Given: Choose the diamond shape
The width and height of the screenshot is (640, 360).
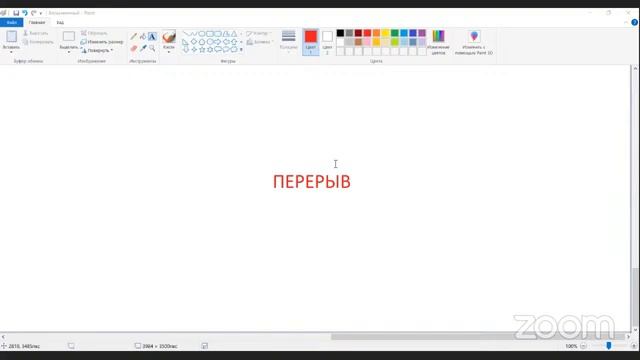Looking at the screenshot, I should (x=194, y=42).
